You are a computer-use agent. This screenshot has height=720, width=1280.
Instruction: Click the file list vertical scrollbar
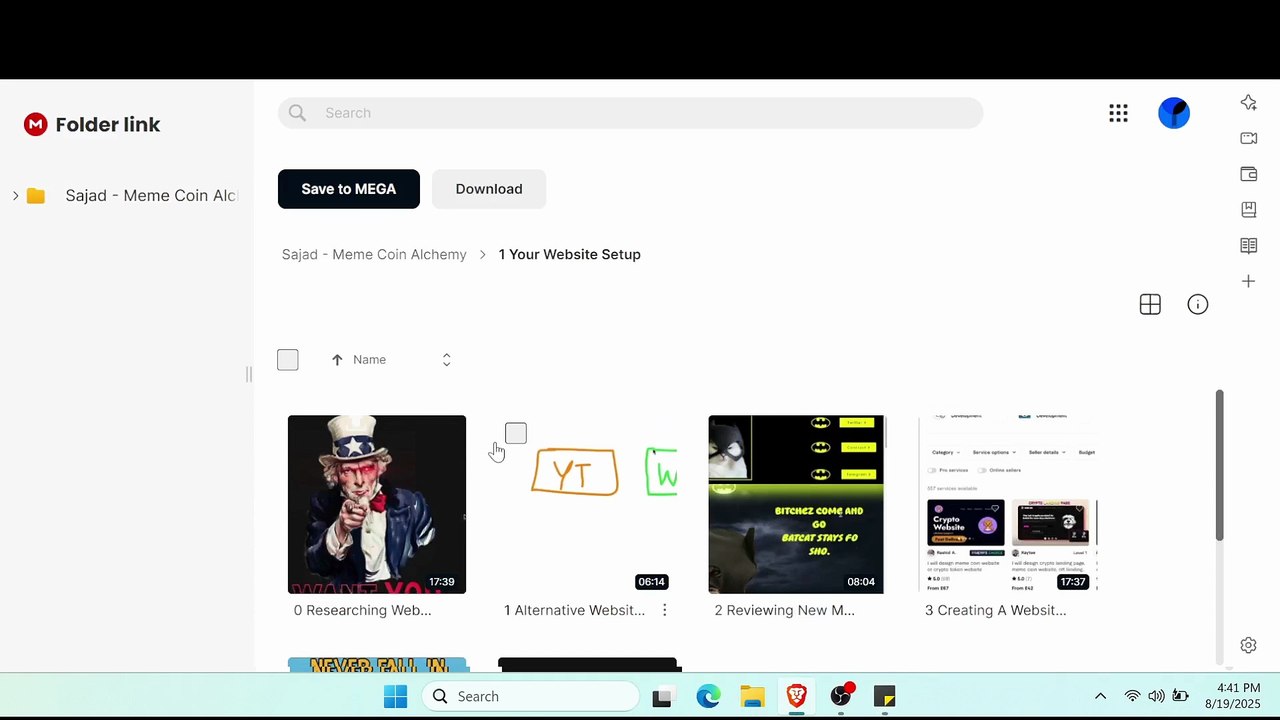point(1219,466)
